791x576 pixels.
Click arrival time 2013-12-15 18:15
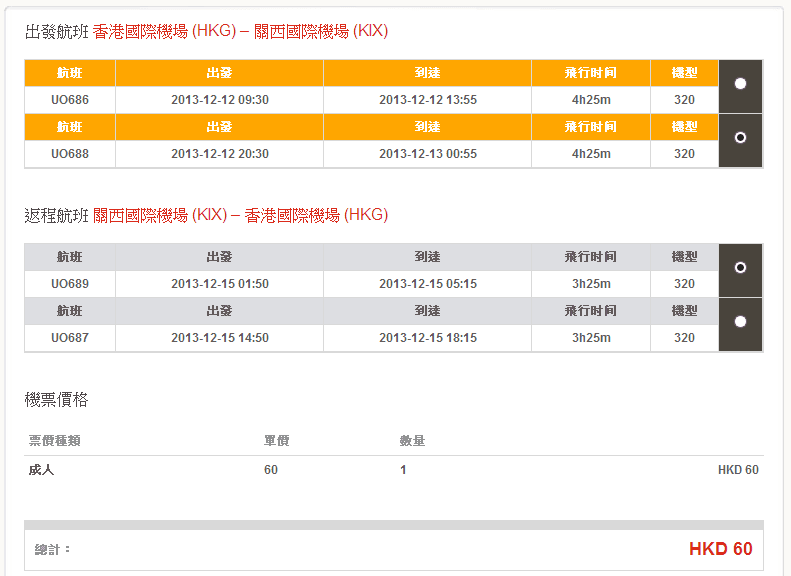[428, 338]
